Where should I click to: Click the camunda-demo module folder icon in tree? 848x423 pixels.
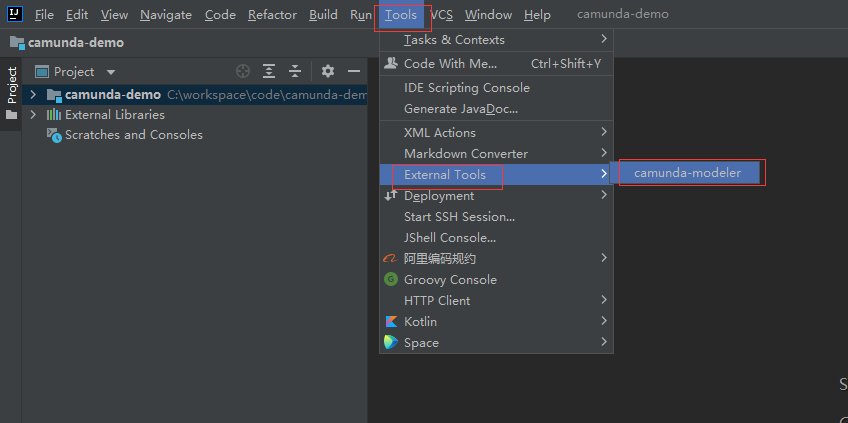54,95
